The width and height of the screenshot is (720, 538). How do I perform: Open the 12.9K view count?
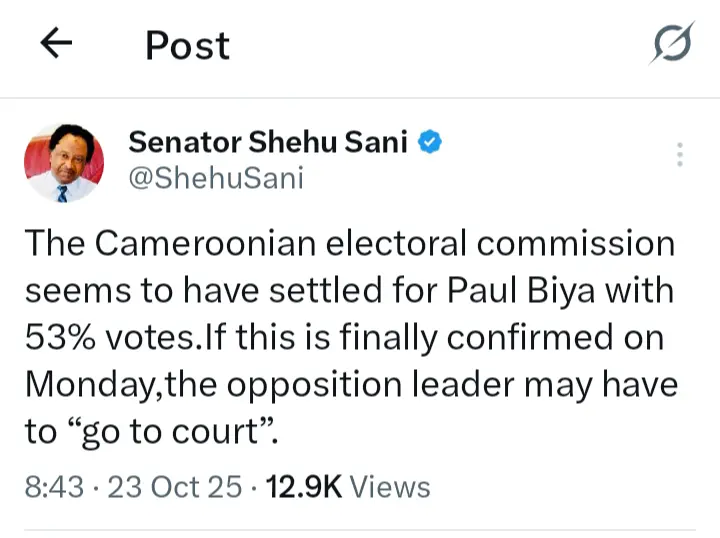click(x=302, y=487)
